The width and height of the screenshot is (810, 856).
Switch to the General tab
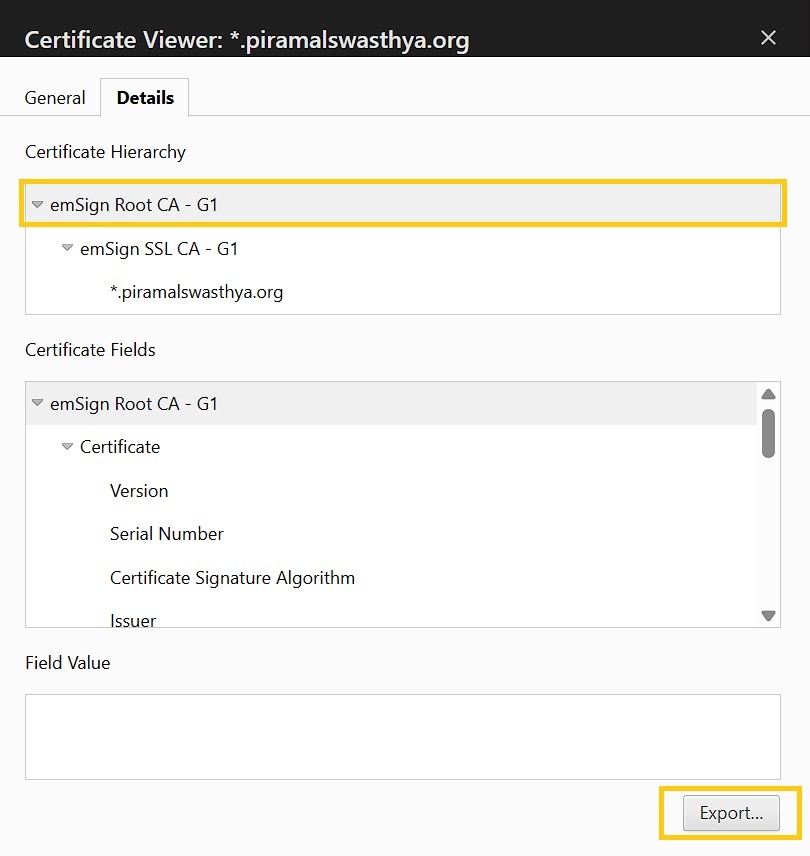pos(55,98)
